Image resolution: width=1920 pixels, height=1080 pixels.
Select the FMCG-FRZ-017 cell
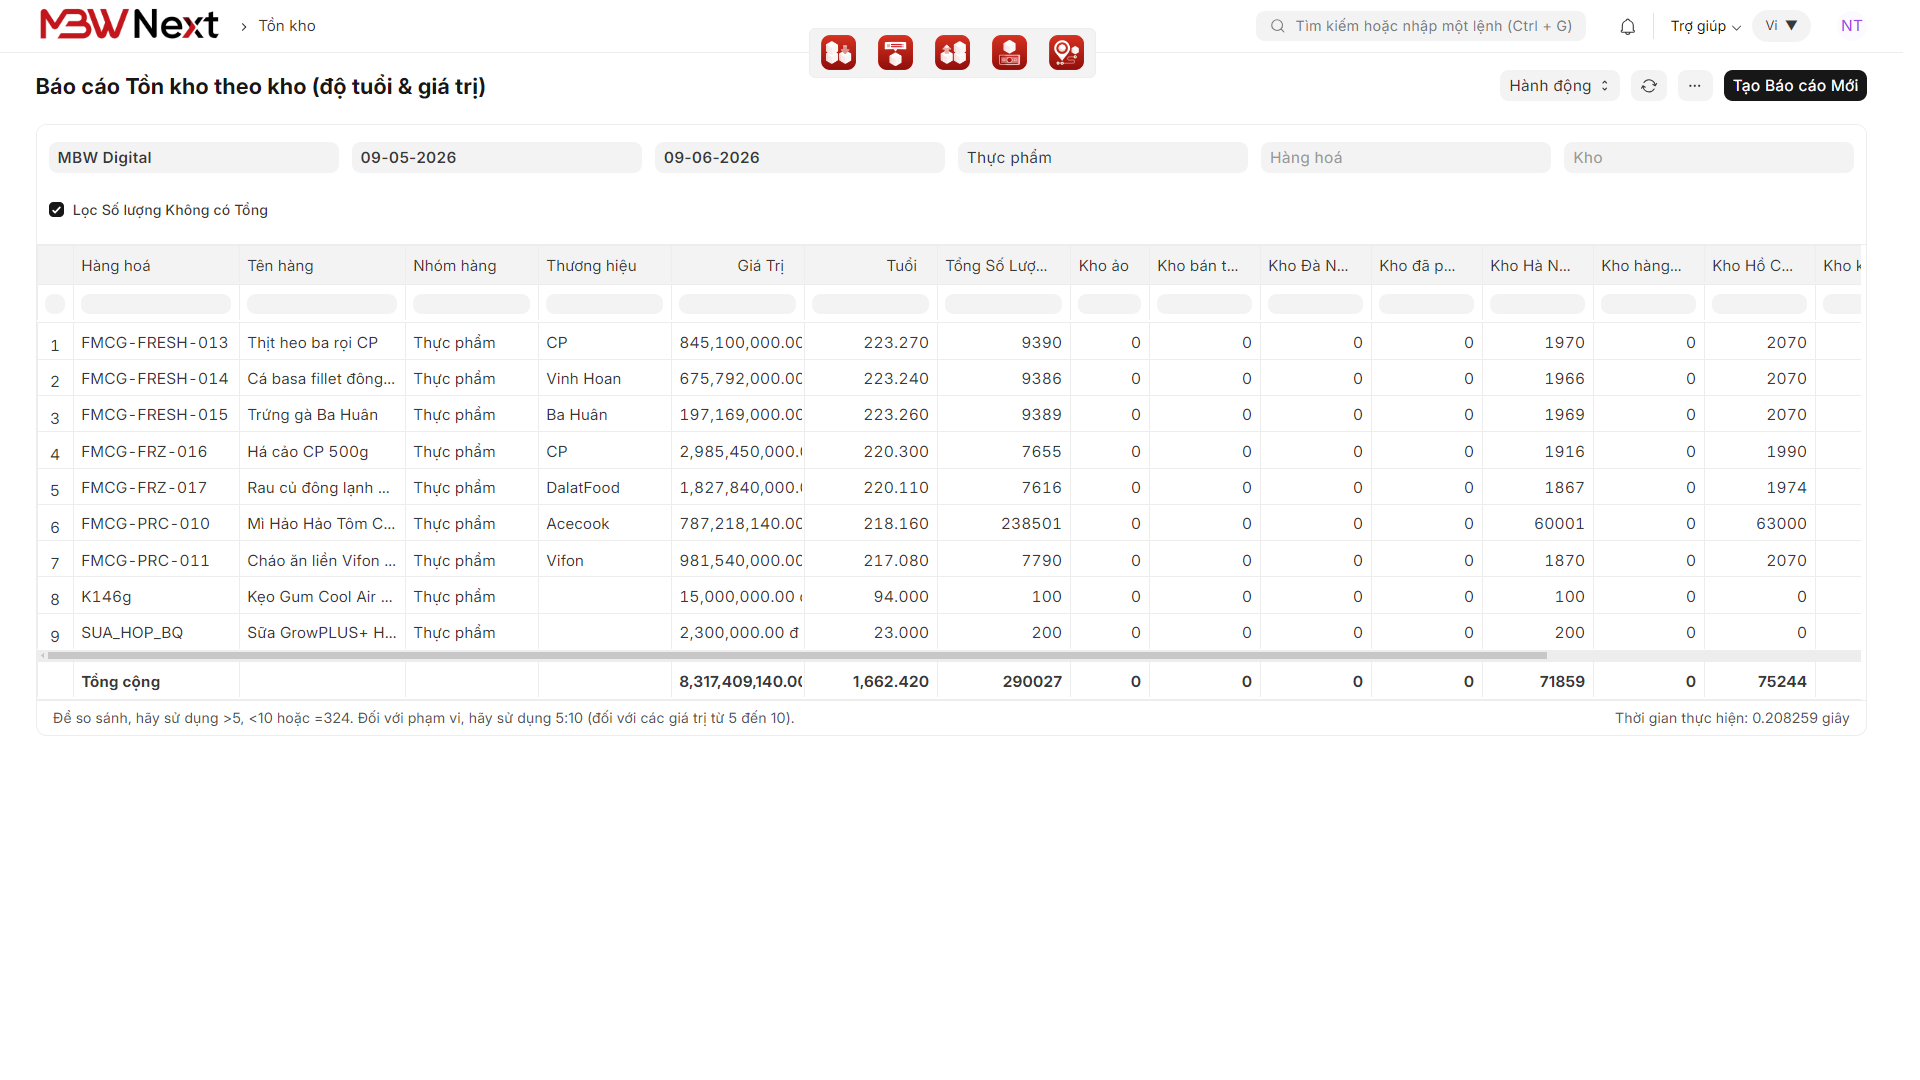point(155,488)
